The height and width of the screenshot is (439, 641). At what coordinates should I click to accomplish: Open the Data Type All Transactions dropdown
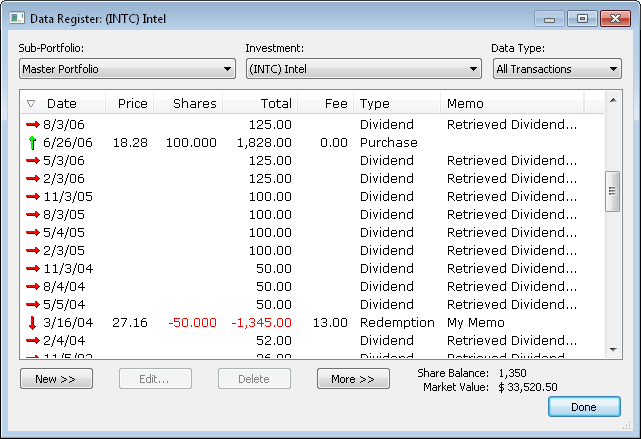point(557,69)
